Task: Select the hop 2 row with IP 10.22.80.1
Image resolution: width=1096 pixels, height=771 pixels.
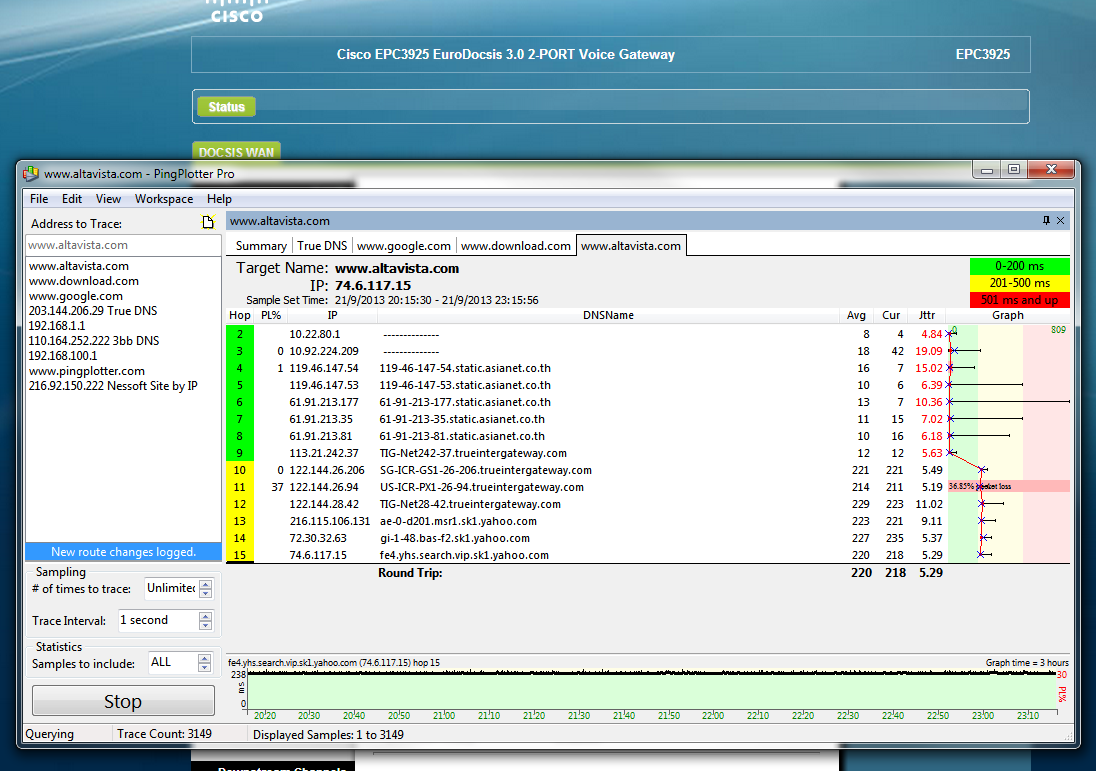Action: (x=648, y=334)
